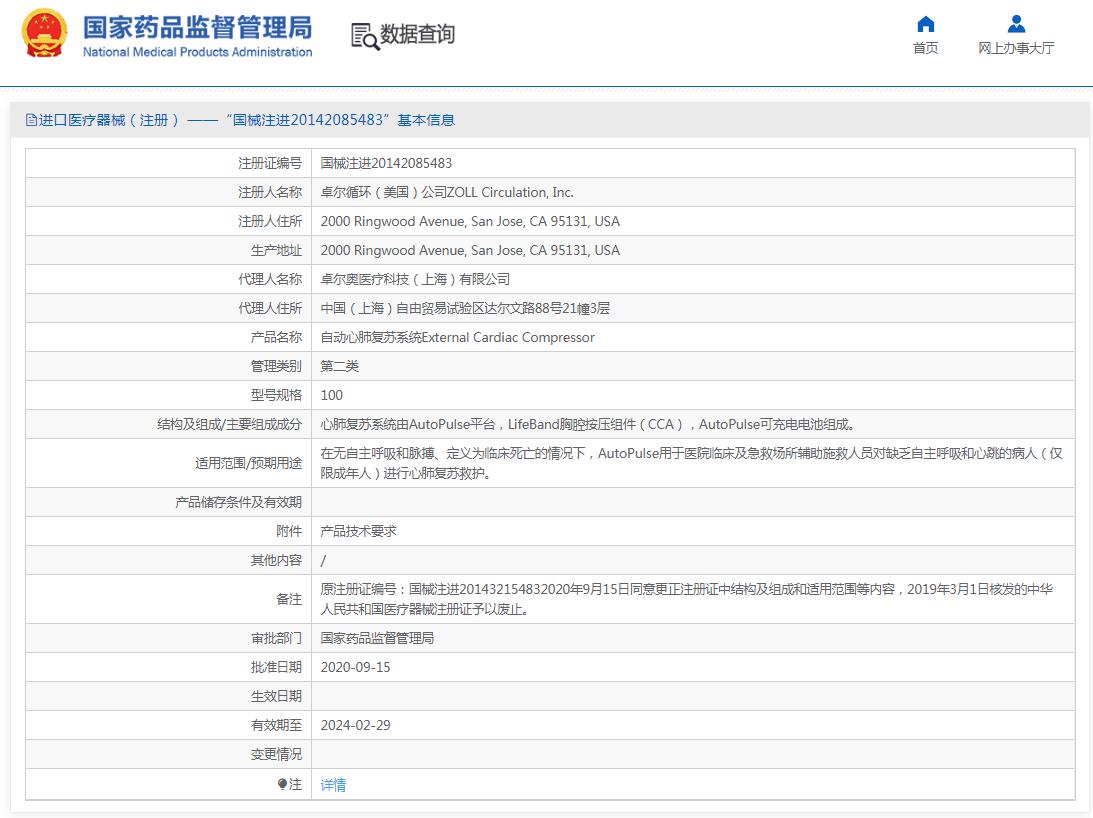Click the 审批部门 label cell
This screenshot has width=1093, height=818.
click(x=168, y=638)
